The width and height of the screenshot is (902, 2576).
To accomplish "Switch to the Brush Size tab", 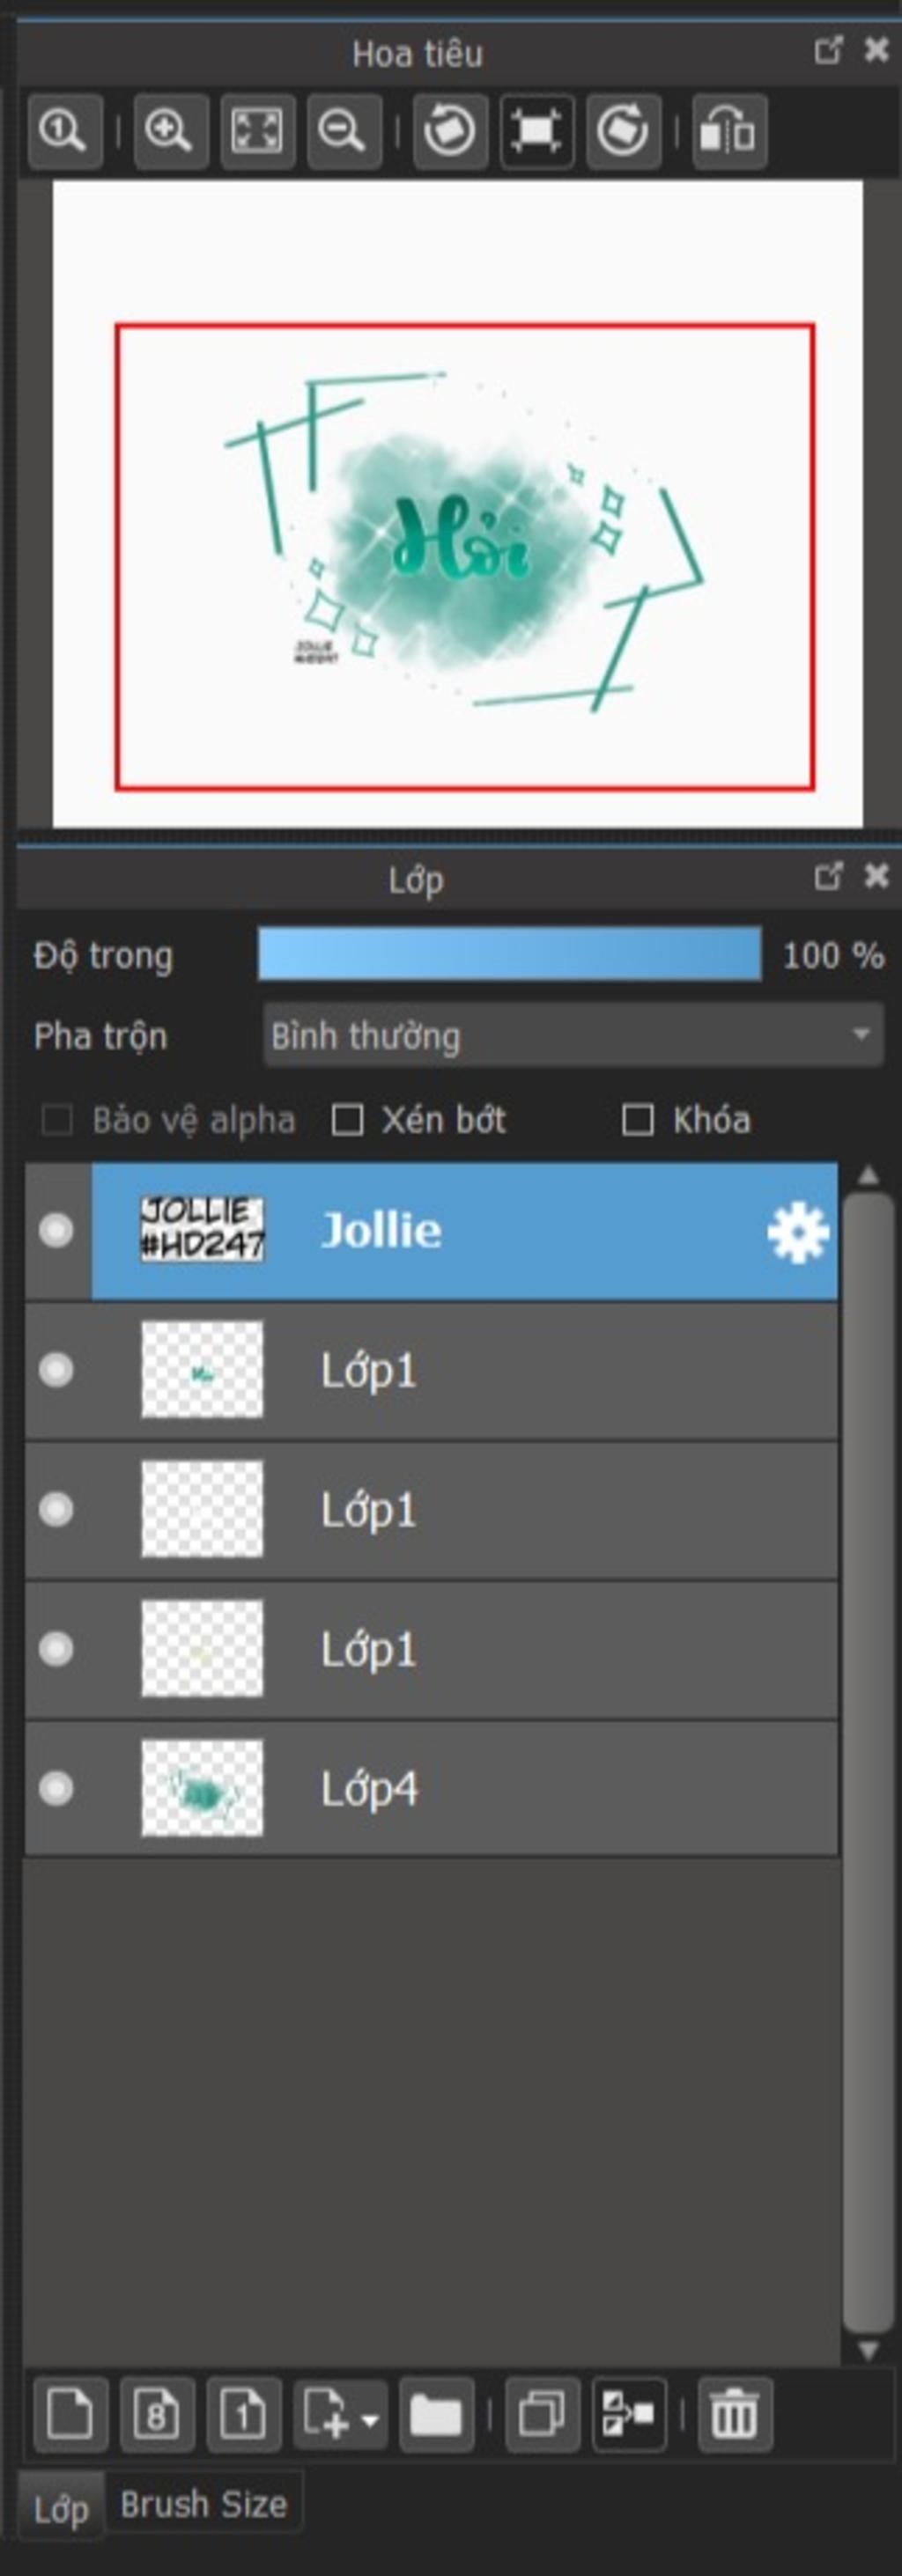I will (203, 2504).
